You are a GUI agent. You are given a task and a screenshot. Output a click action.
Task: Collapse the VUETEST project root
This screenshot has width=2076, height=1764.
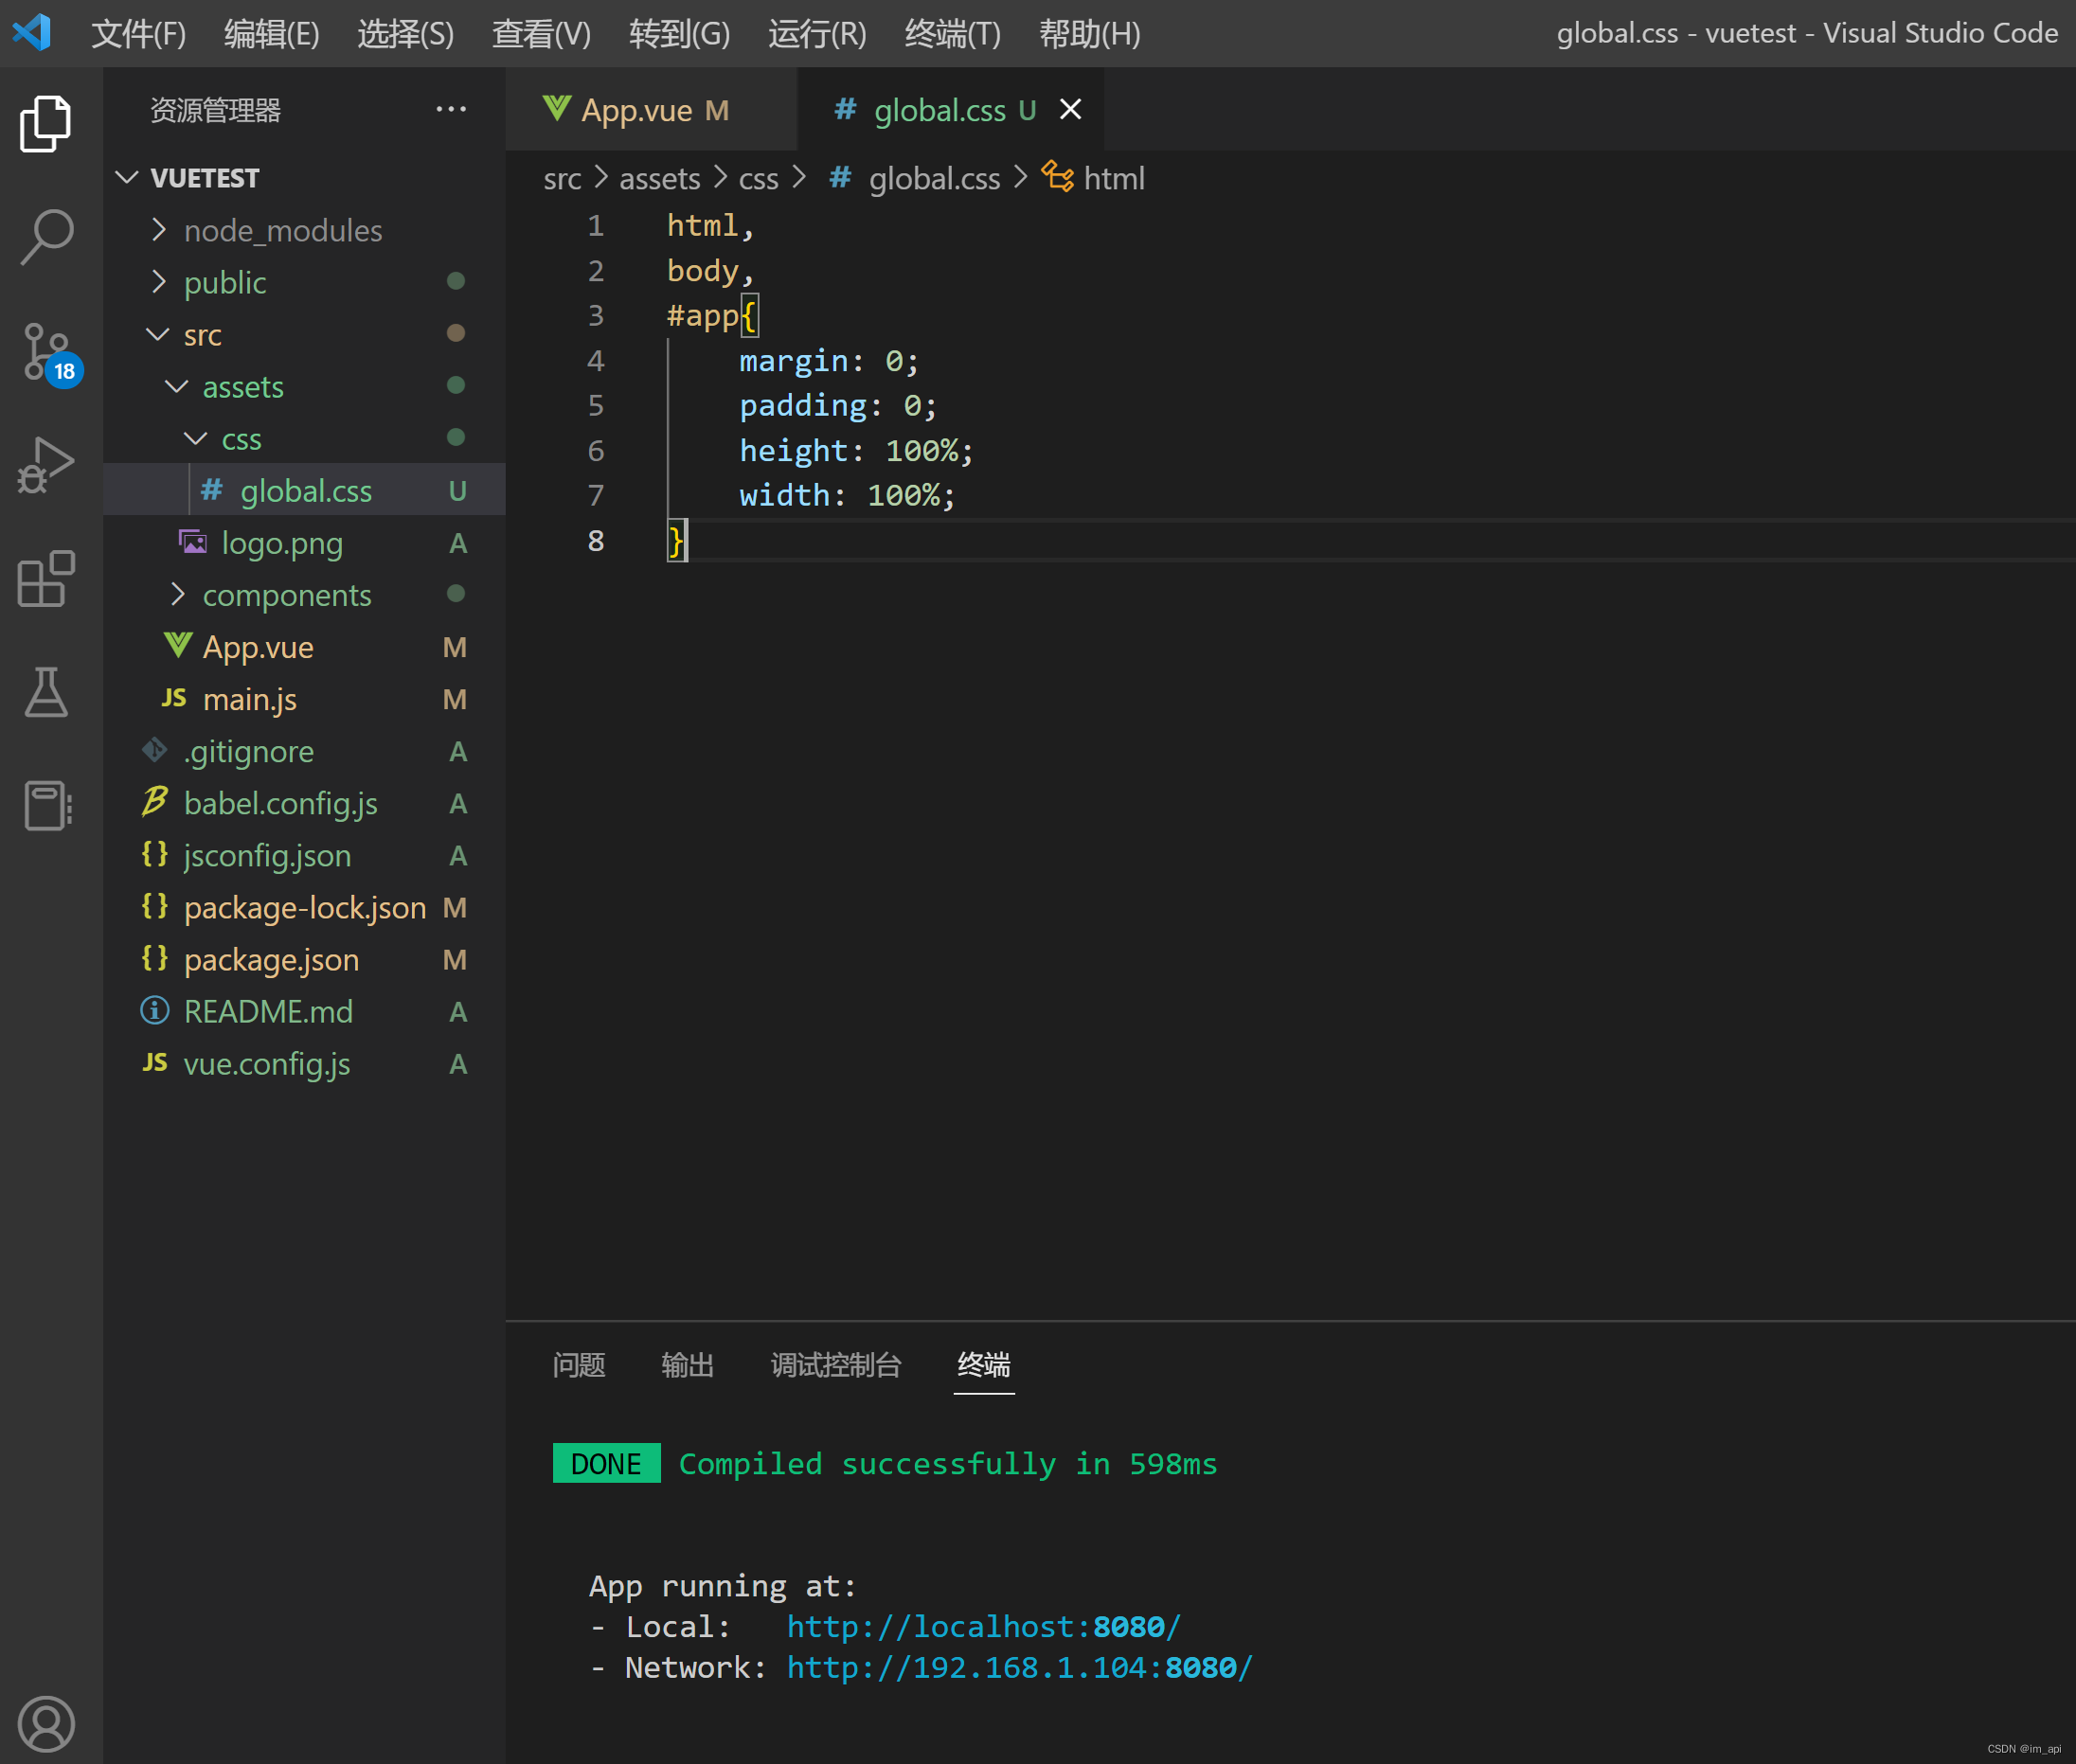204,178
